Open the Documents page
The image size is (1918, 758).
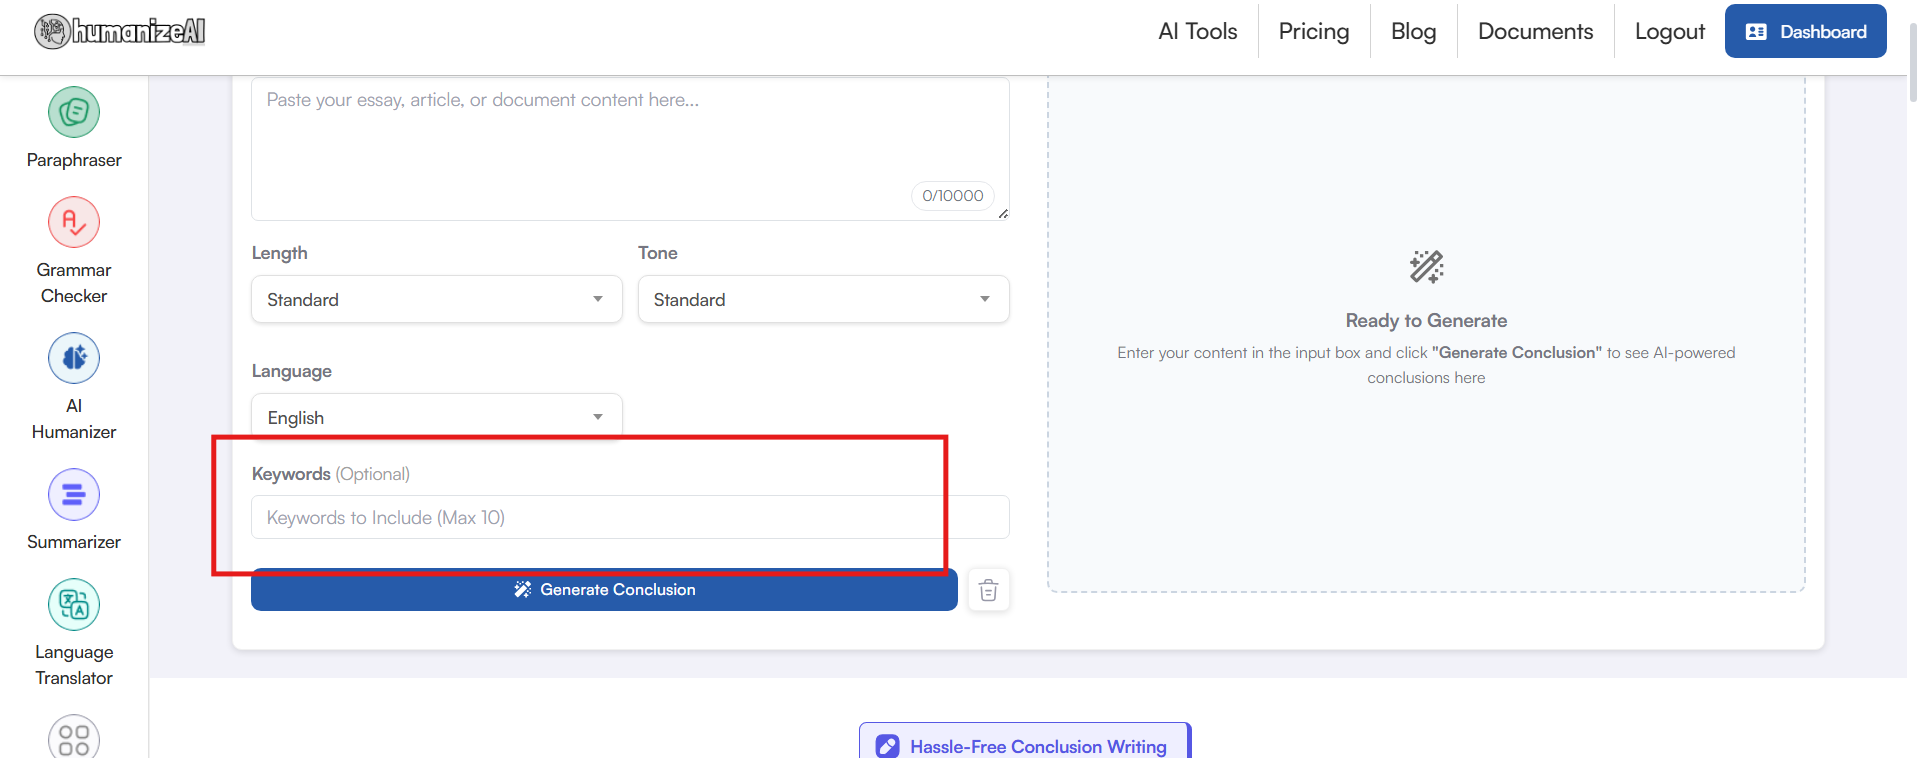pyautogui.click(x=1535, y=32)
